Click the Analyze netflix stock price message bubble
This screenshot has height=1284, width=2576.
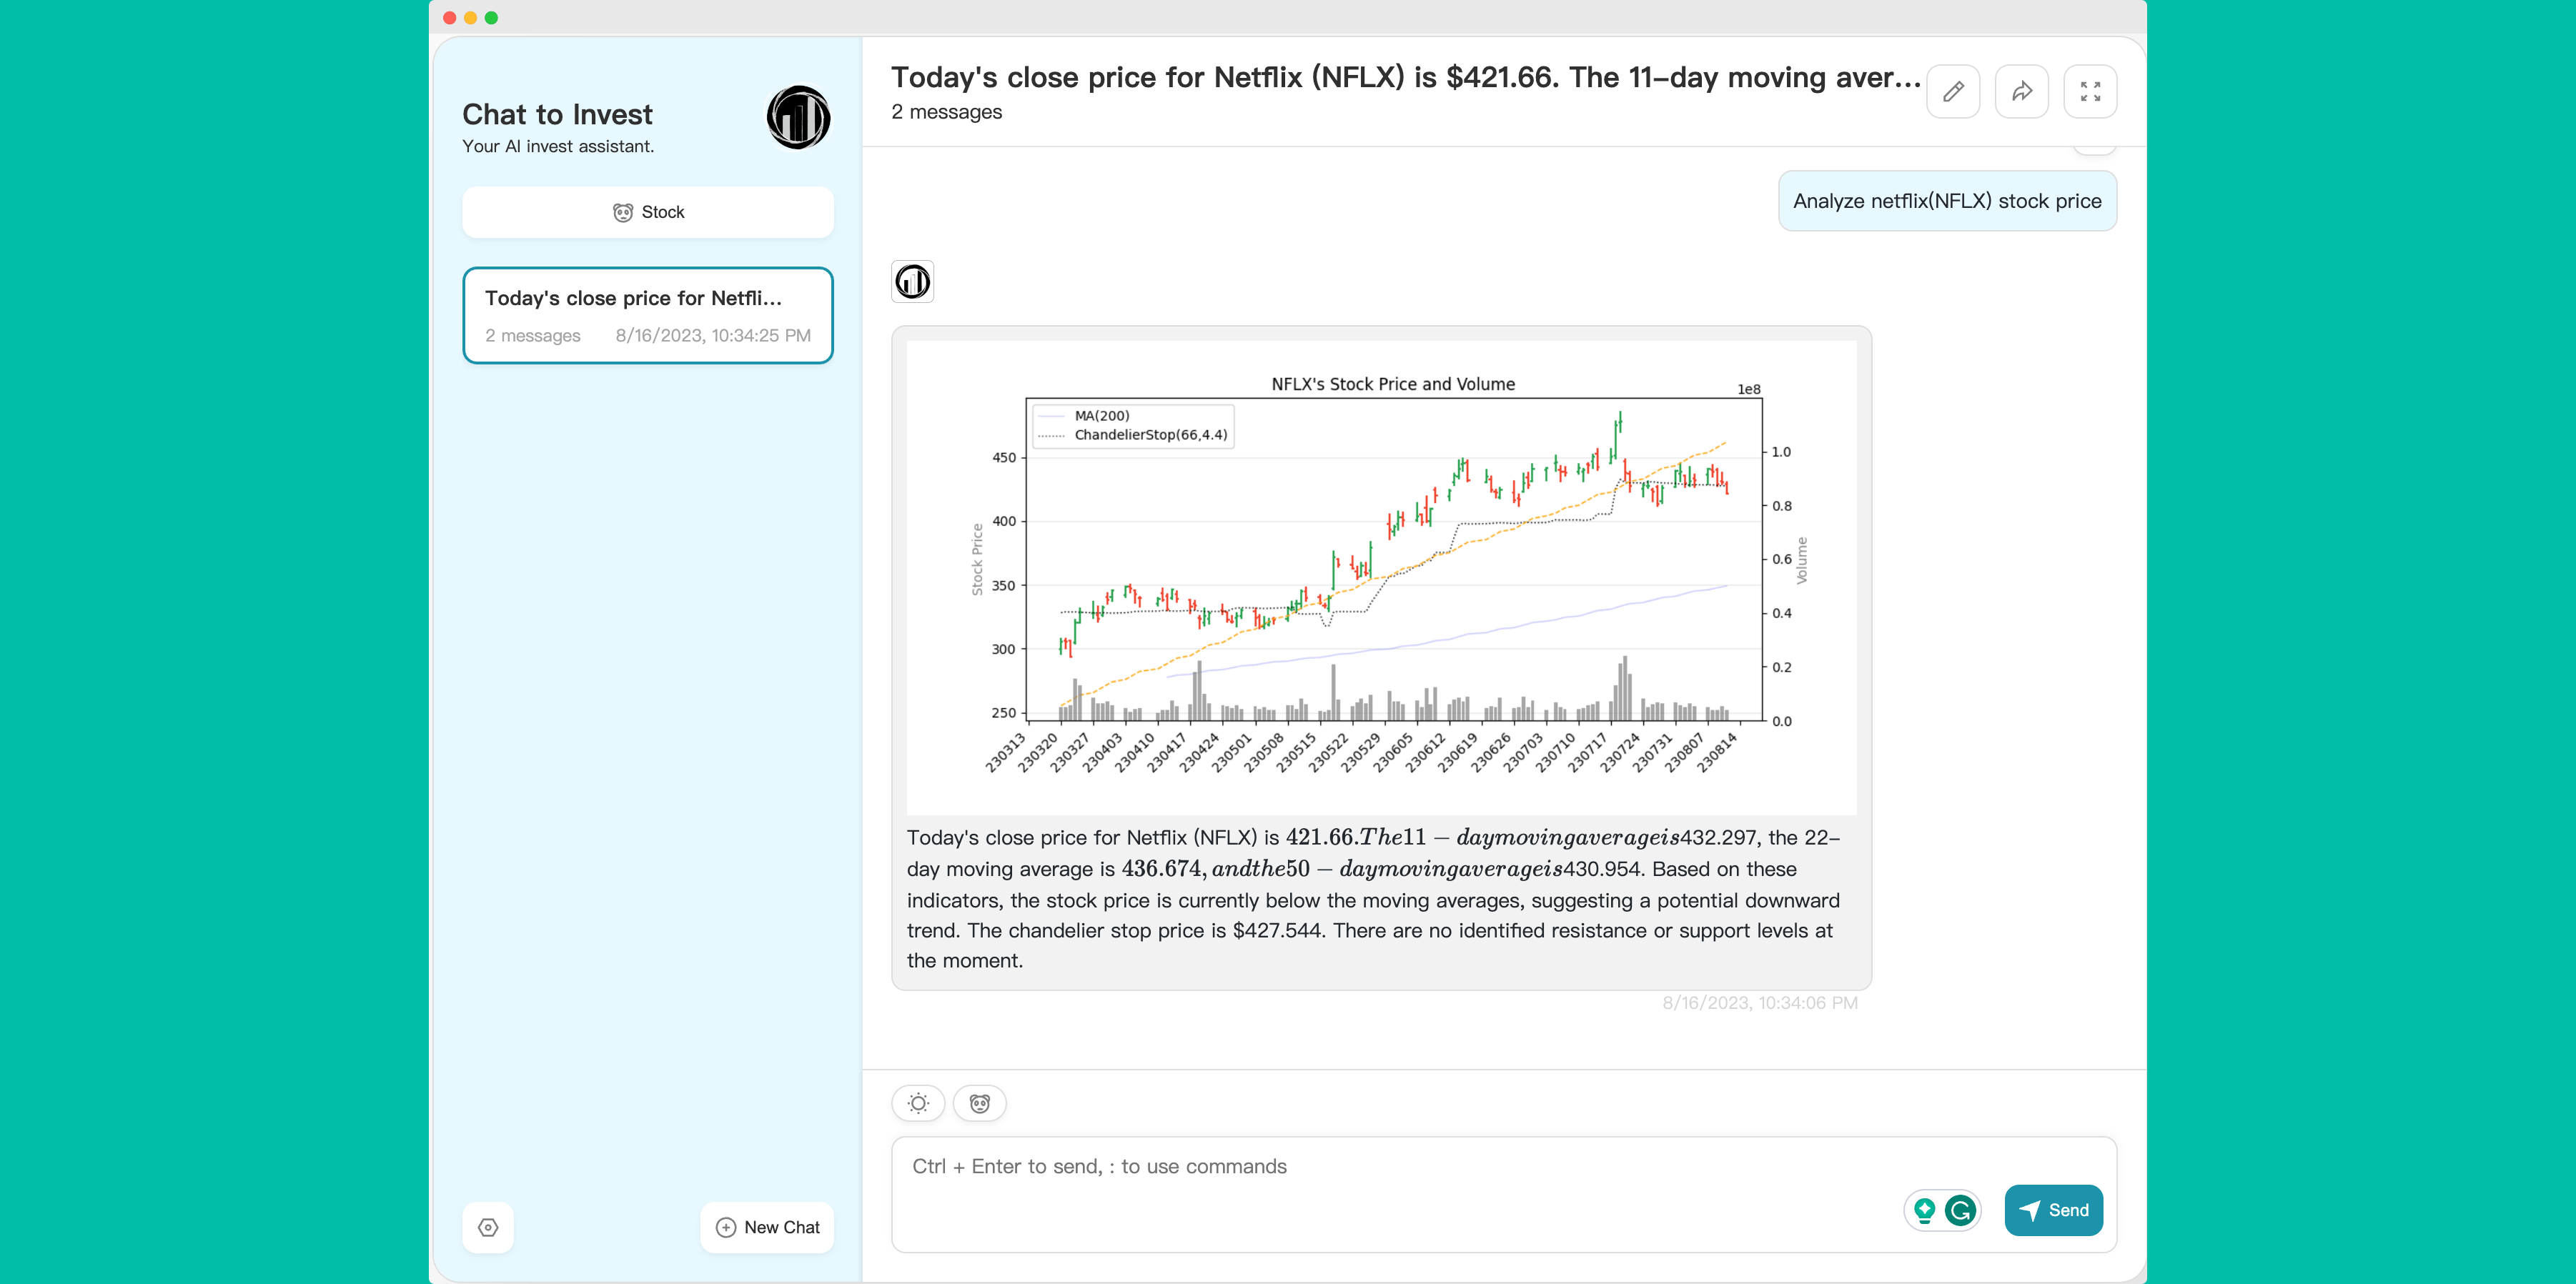click(x=1946, y=200)
